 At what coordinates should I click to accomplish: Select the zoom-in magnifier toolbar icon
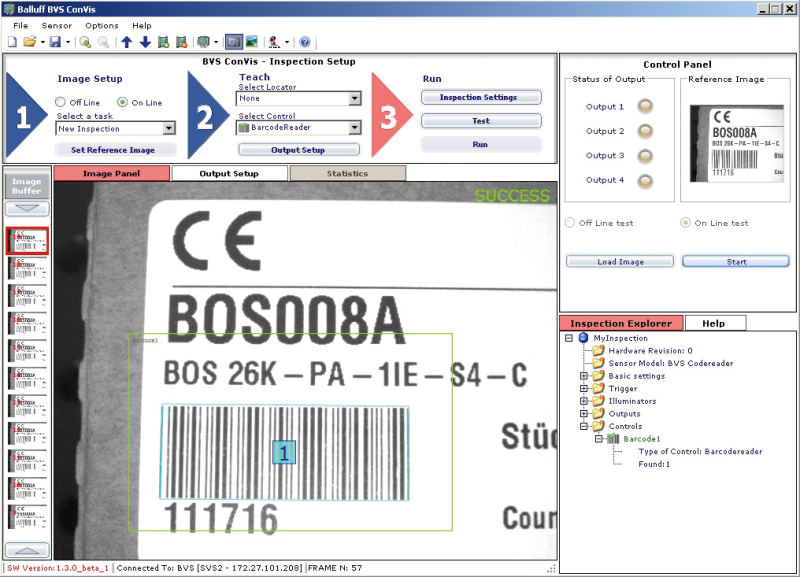(x=84, y=42)
